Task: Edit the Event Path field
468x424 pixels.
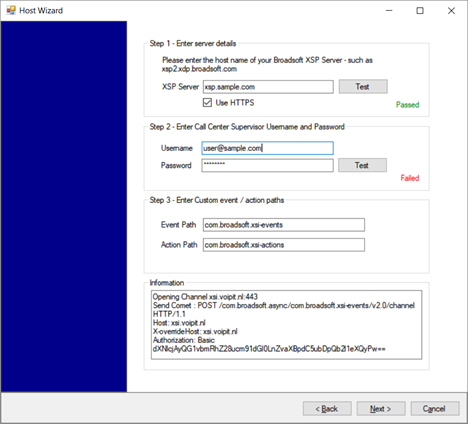Action: [284, 225]
